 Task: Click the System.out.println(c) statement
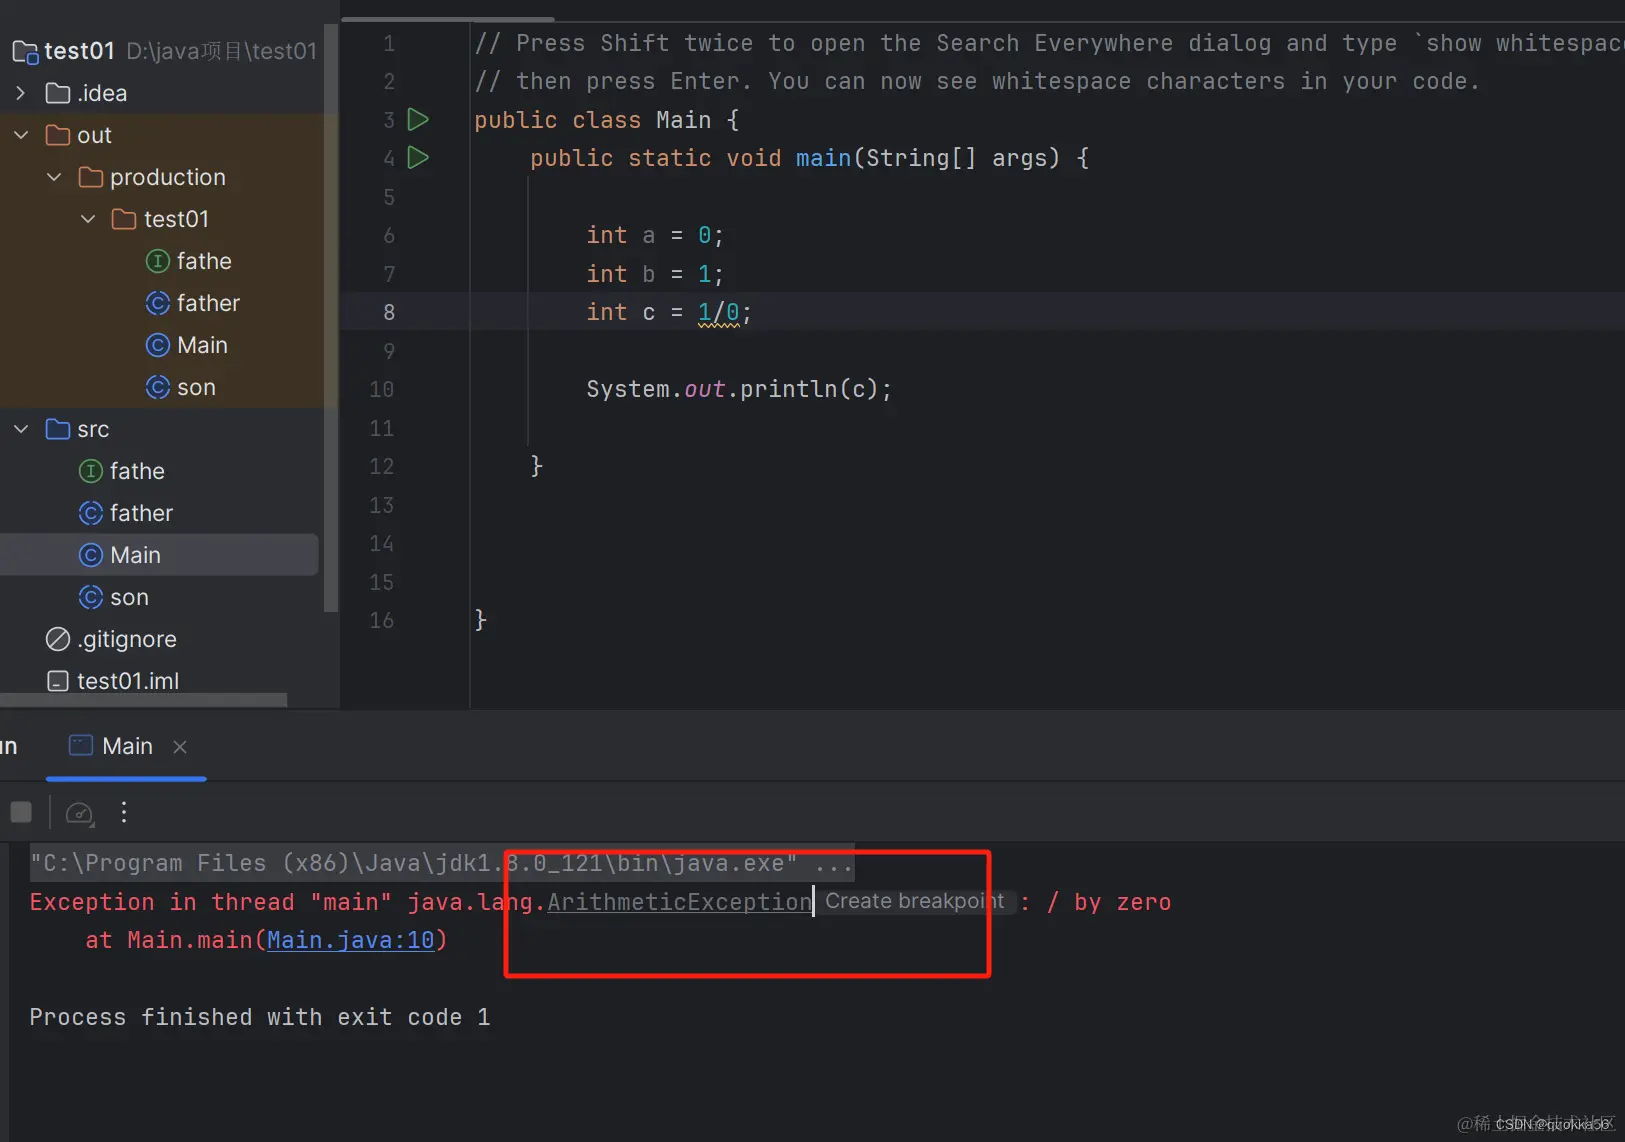pyautogui.click(x=738, y=389)
